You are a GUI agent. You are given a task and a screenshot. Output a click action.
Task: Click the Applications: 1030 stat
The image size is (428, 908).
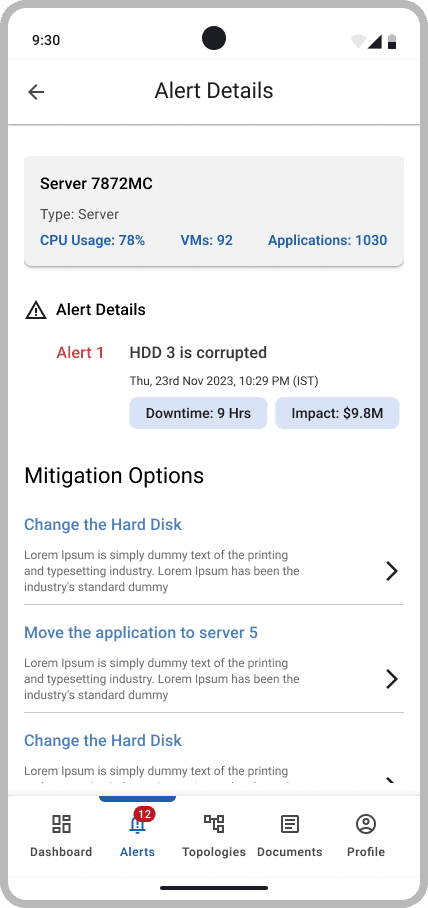(327, 240)
